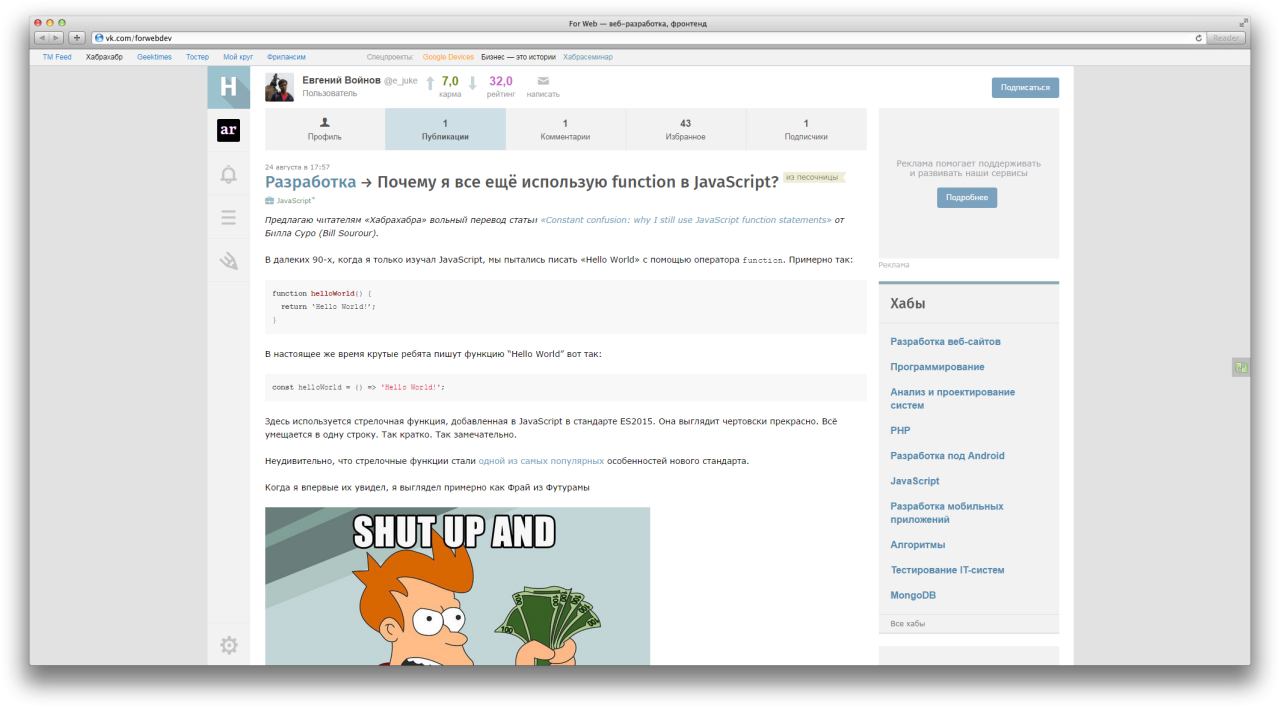Open Программирование hub in sidebar
Screen dimensions: 1280x708
tap(937, 367)
